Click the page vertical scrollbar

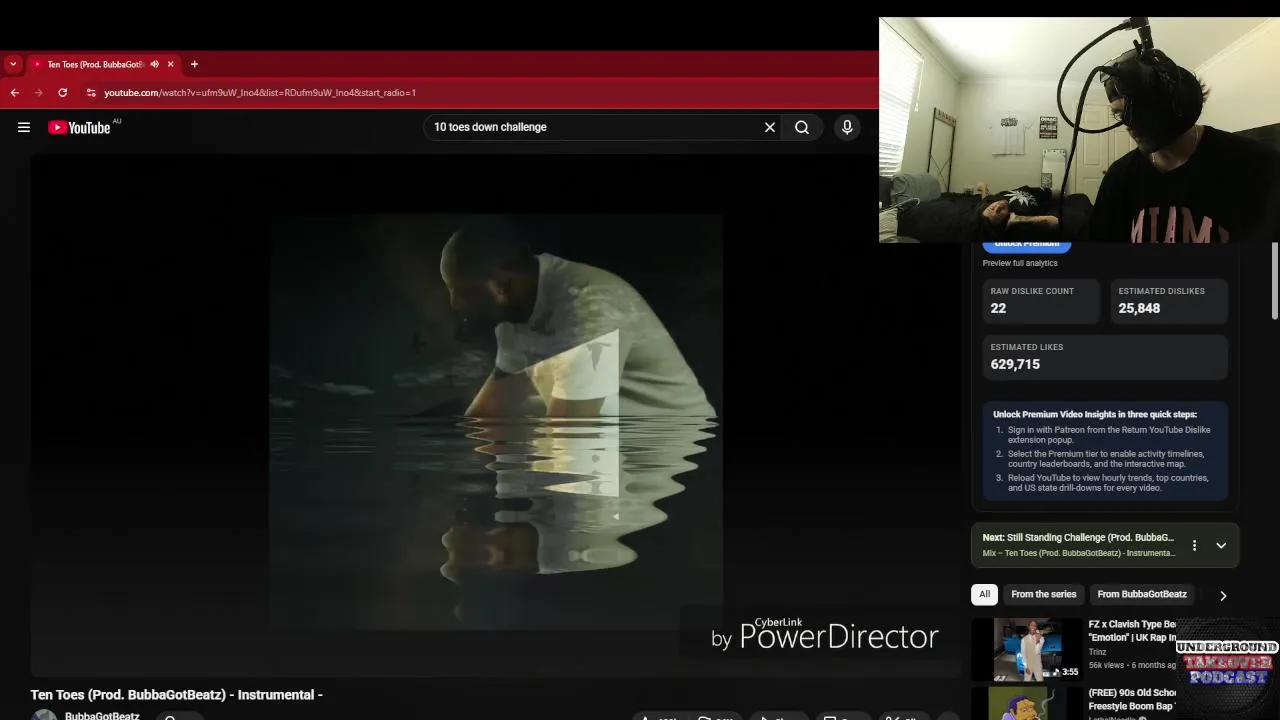pos(1274,280)
